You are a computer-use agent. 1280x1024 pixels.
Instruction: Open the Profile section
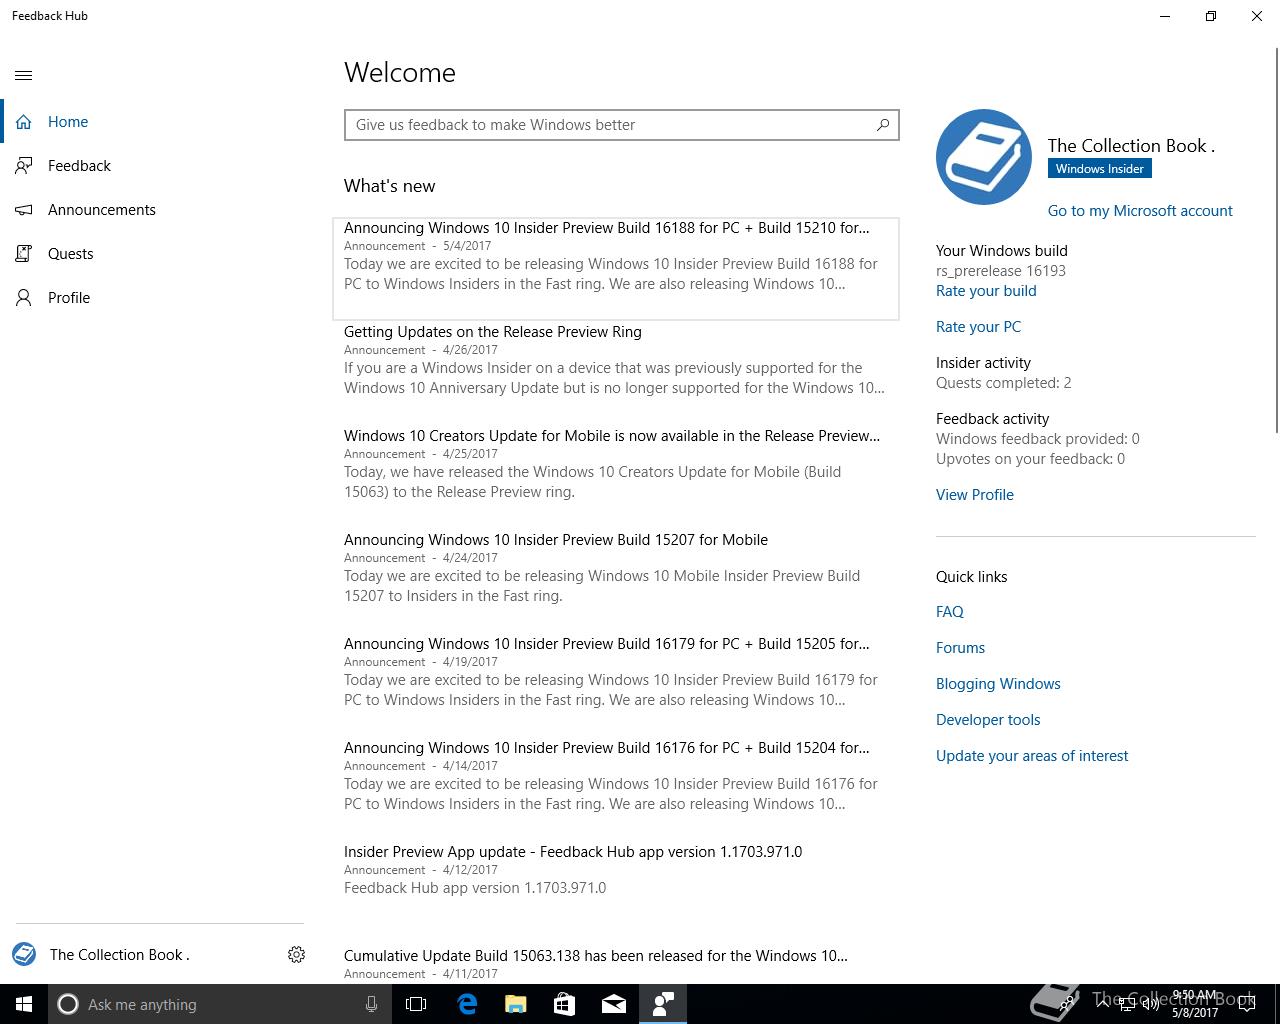click(152, 298)
